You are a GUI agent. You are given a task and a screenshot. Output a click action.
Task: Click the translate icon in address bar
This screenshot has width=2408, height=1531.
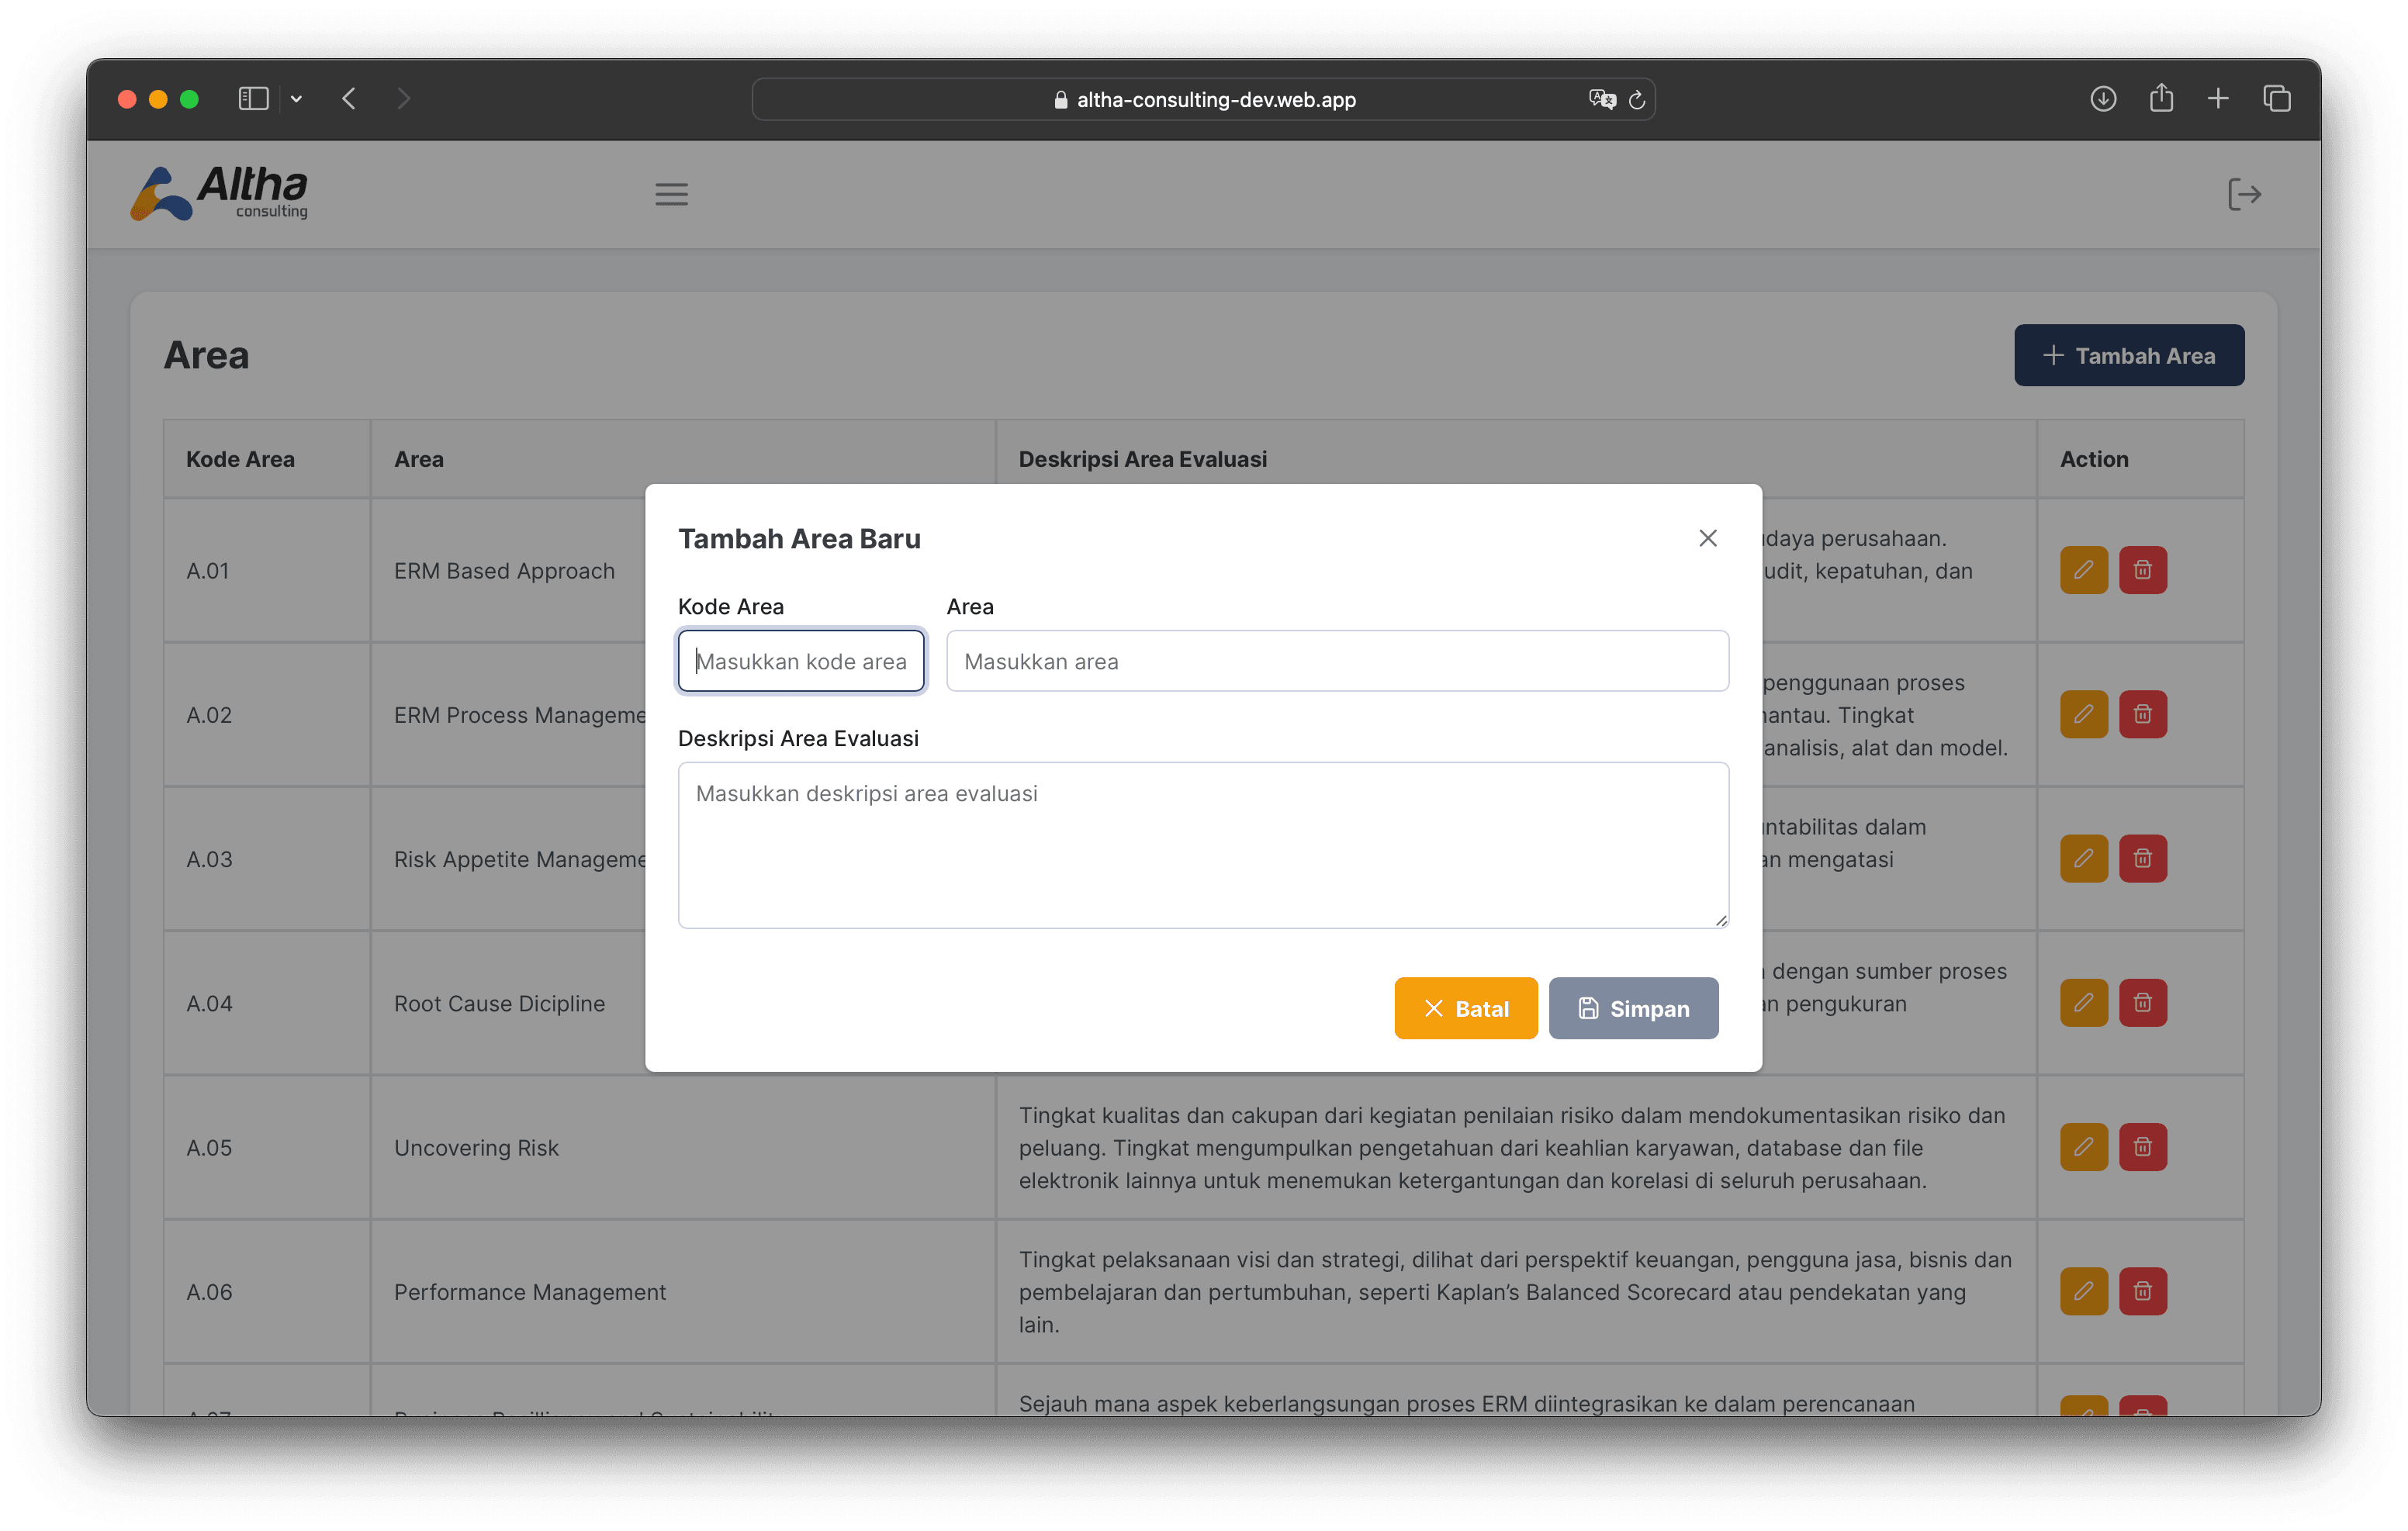pos(1601,99)
